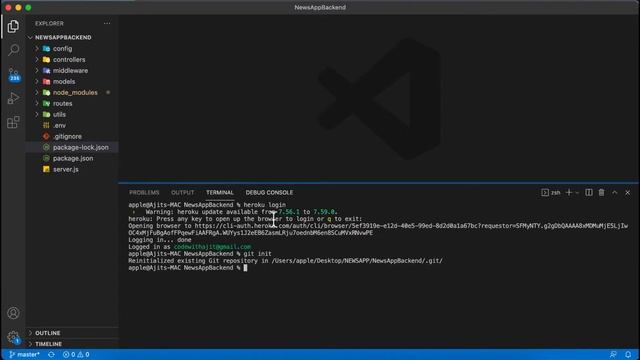Kill terminal with trash icon
The height and width of the screenshot is (360, 640).
point(601,192)
